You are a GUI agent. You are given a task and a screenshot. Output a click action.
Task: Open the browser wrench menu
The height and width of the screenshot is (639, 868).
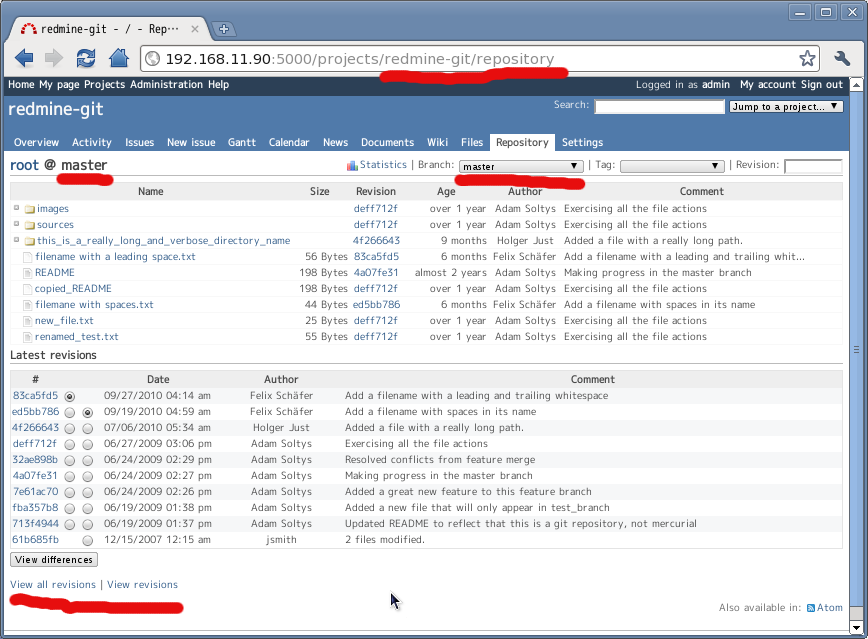tap(842, 58)
